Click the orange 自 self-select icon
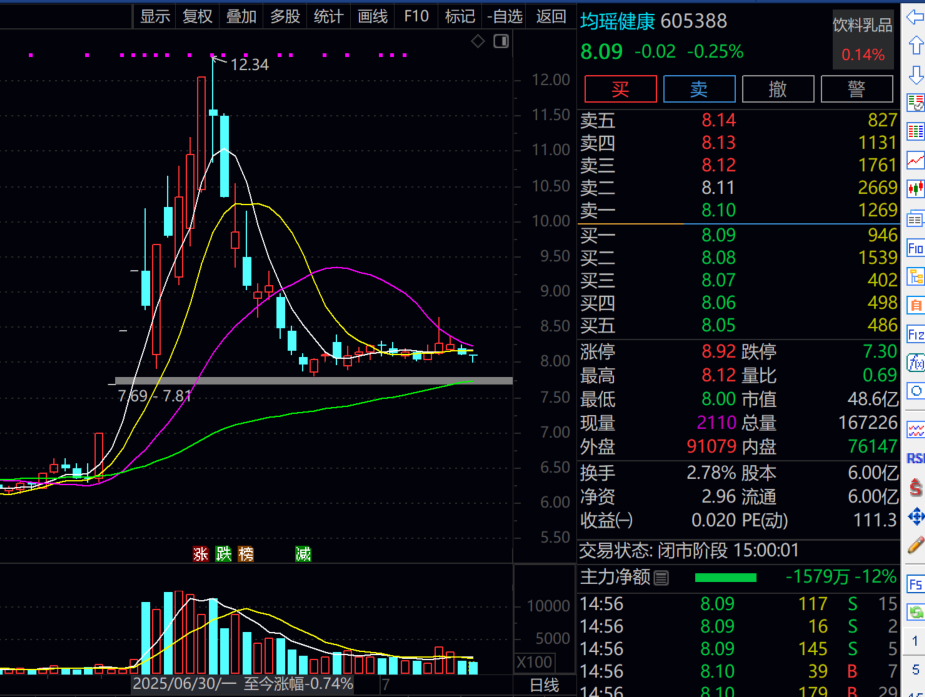The width and height of the screenshot is (925, 697). 916,305
